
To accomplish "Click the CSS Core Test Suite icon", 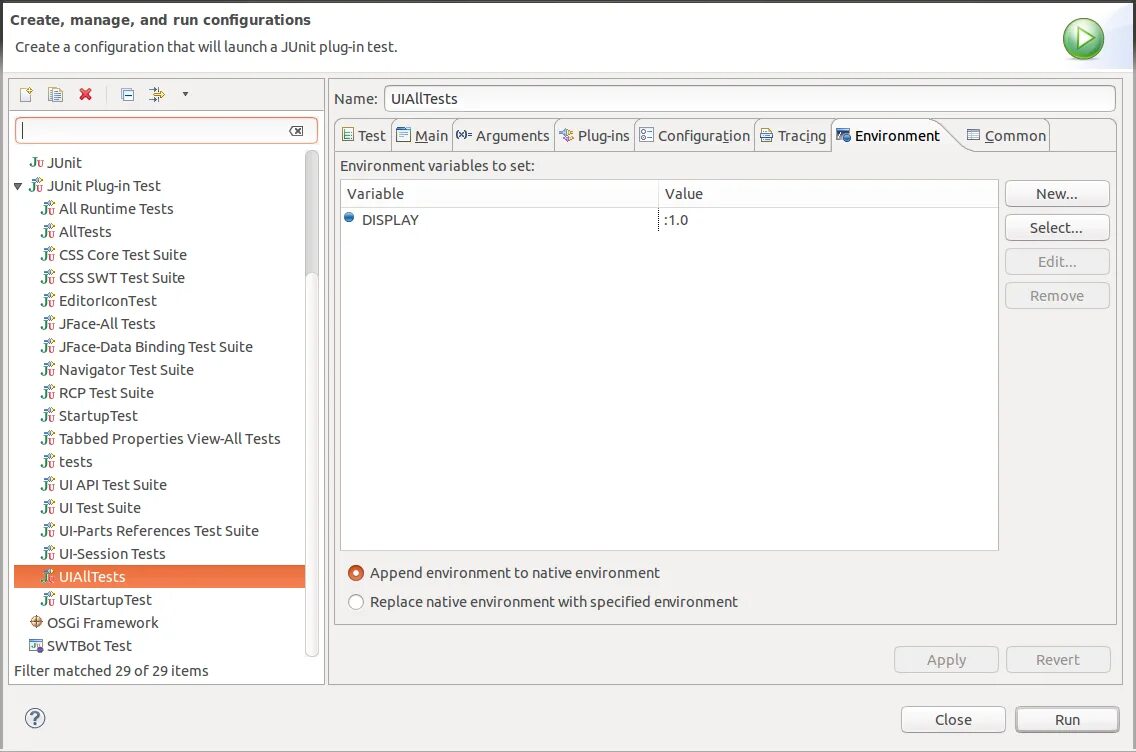I will click(48, 255).
